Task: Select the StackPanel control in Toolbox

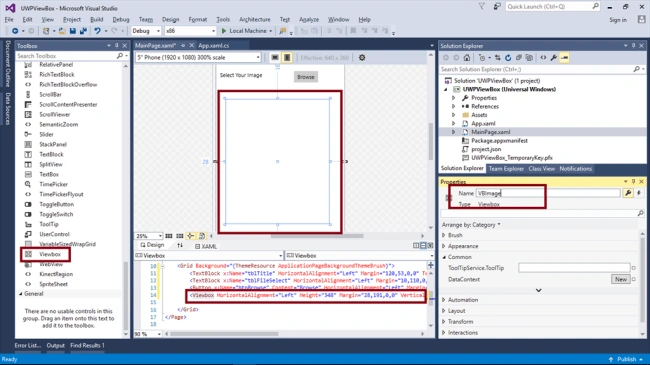Action: [53, 144]
